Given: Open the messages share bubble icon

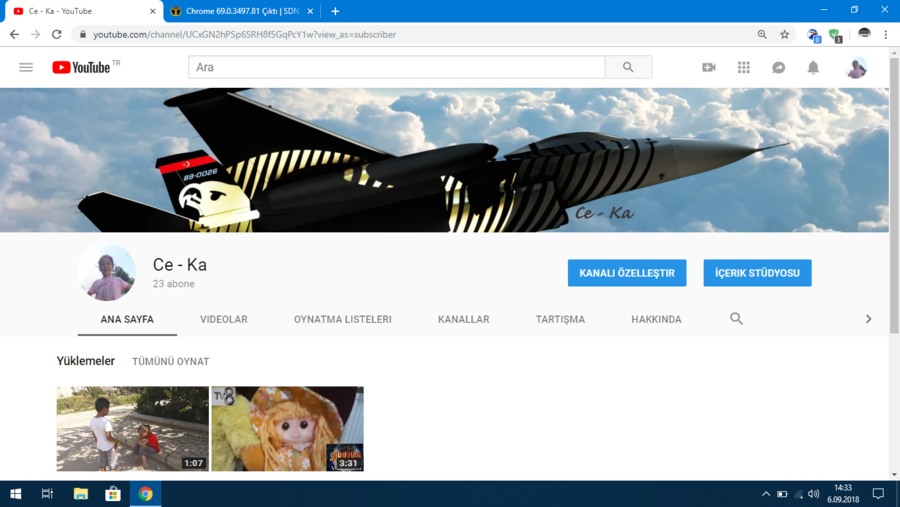Looking at the screenshot, I should (778, 67).
